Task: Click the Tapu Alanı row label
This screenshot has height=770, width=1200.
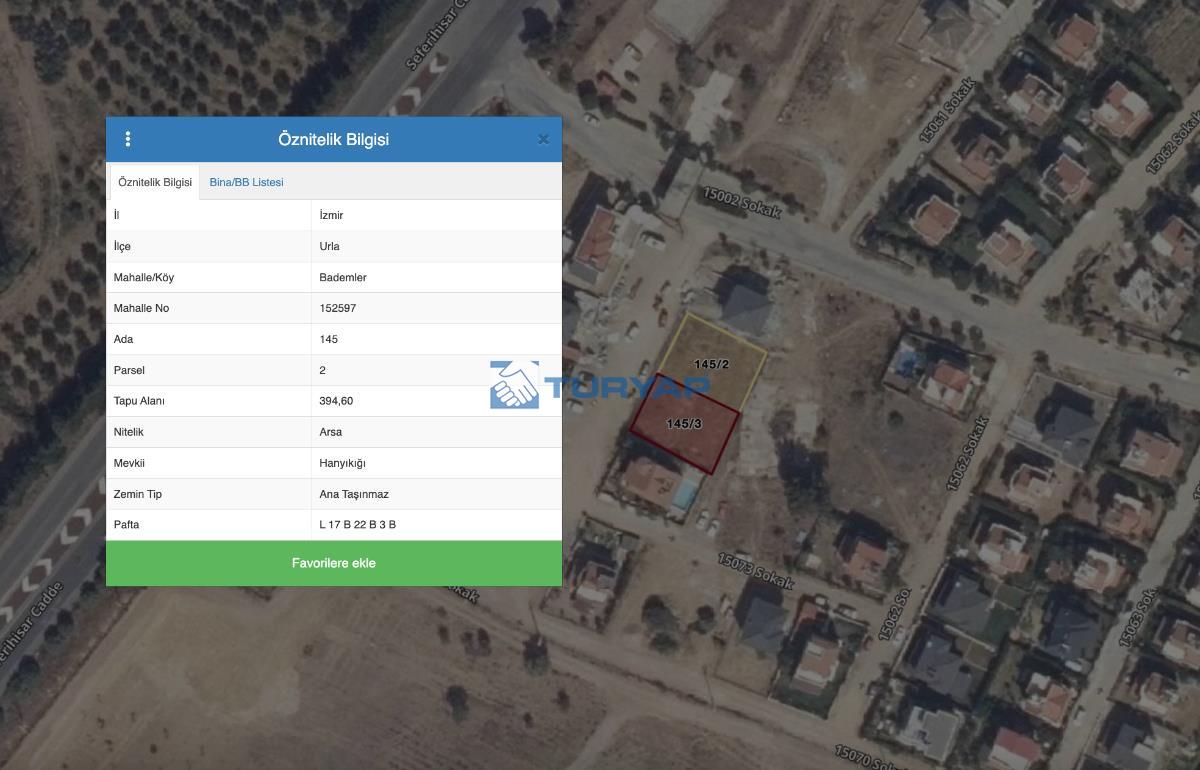Action: click(139, 401)
